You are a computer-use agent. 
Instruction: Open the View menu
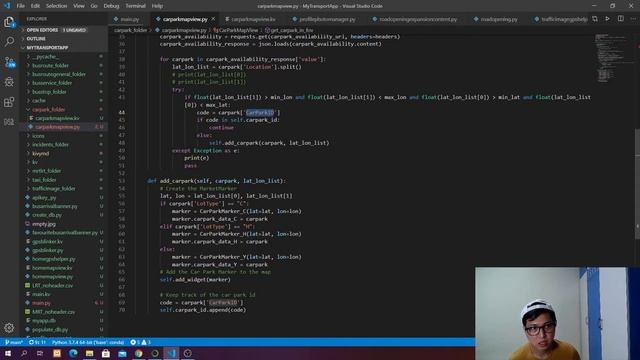point(79,6)
